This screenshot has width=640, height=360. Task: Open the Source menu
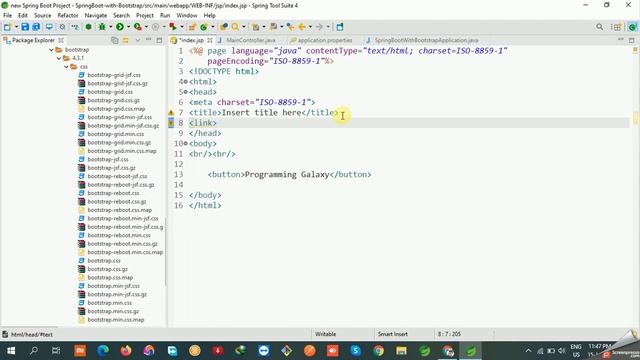coord(42,16)
